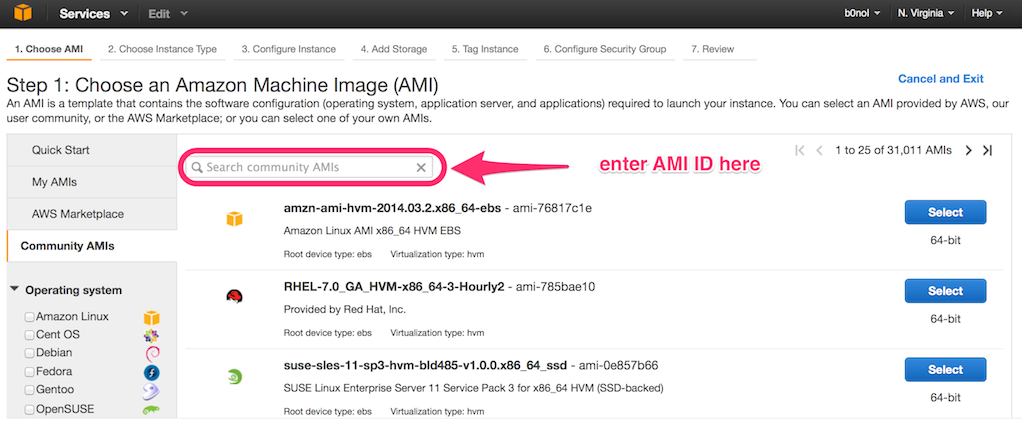The width and height of the screenshot is (1022, 431).
Task: Open the Help dropdown menu
Action: 987,13
